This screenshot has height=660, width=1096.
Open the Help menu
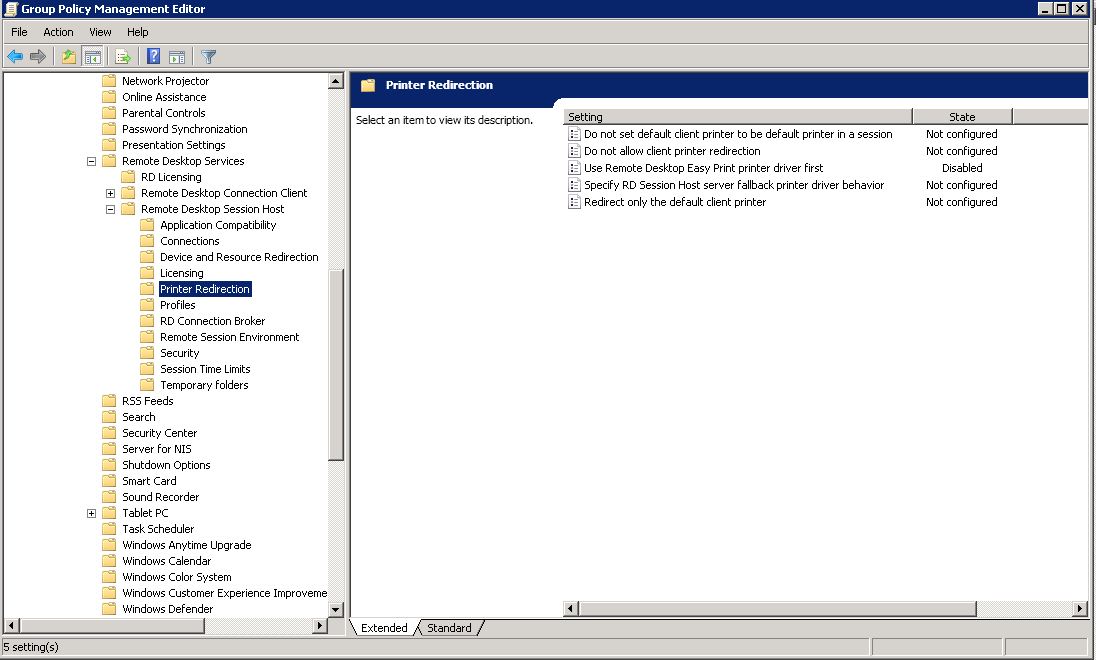pyautogui.click(x=138, y=32)
